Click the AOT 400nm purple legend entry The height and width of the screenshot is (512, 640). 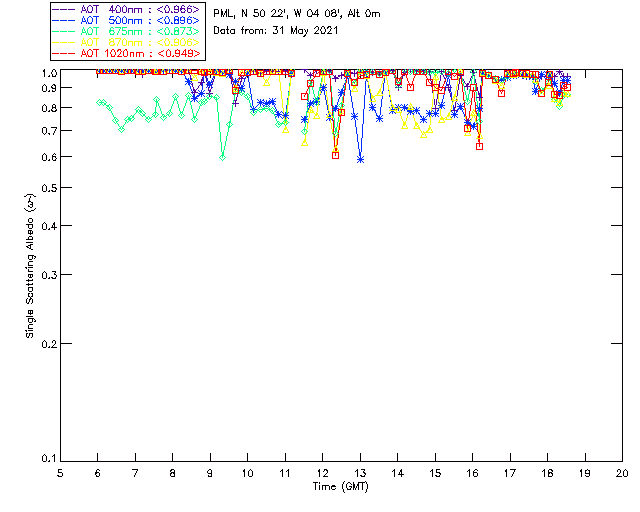click(127, 9)
